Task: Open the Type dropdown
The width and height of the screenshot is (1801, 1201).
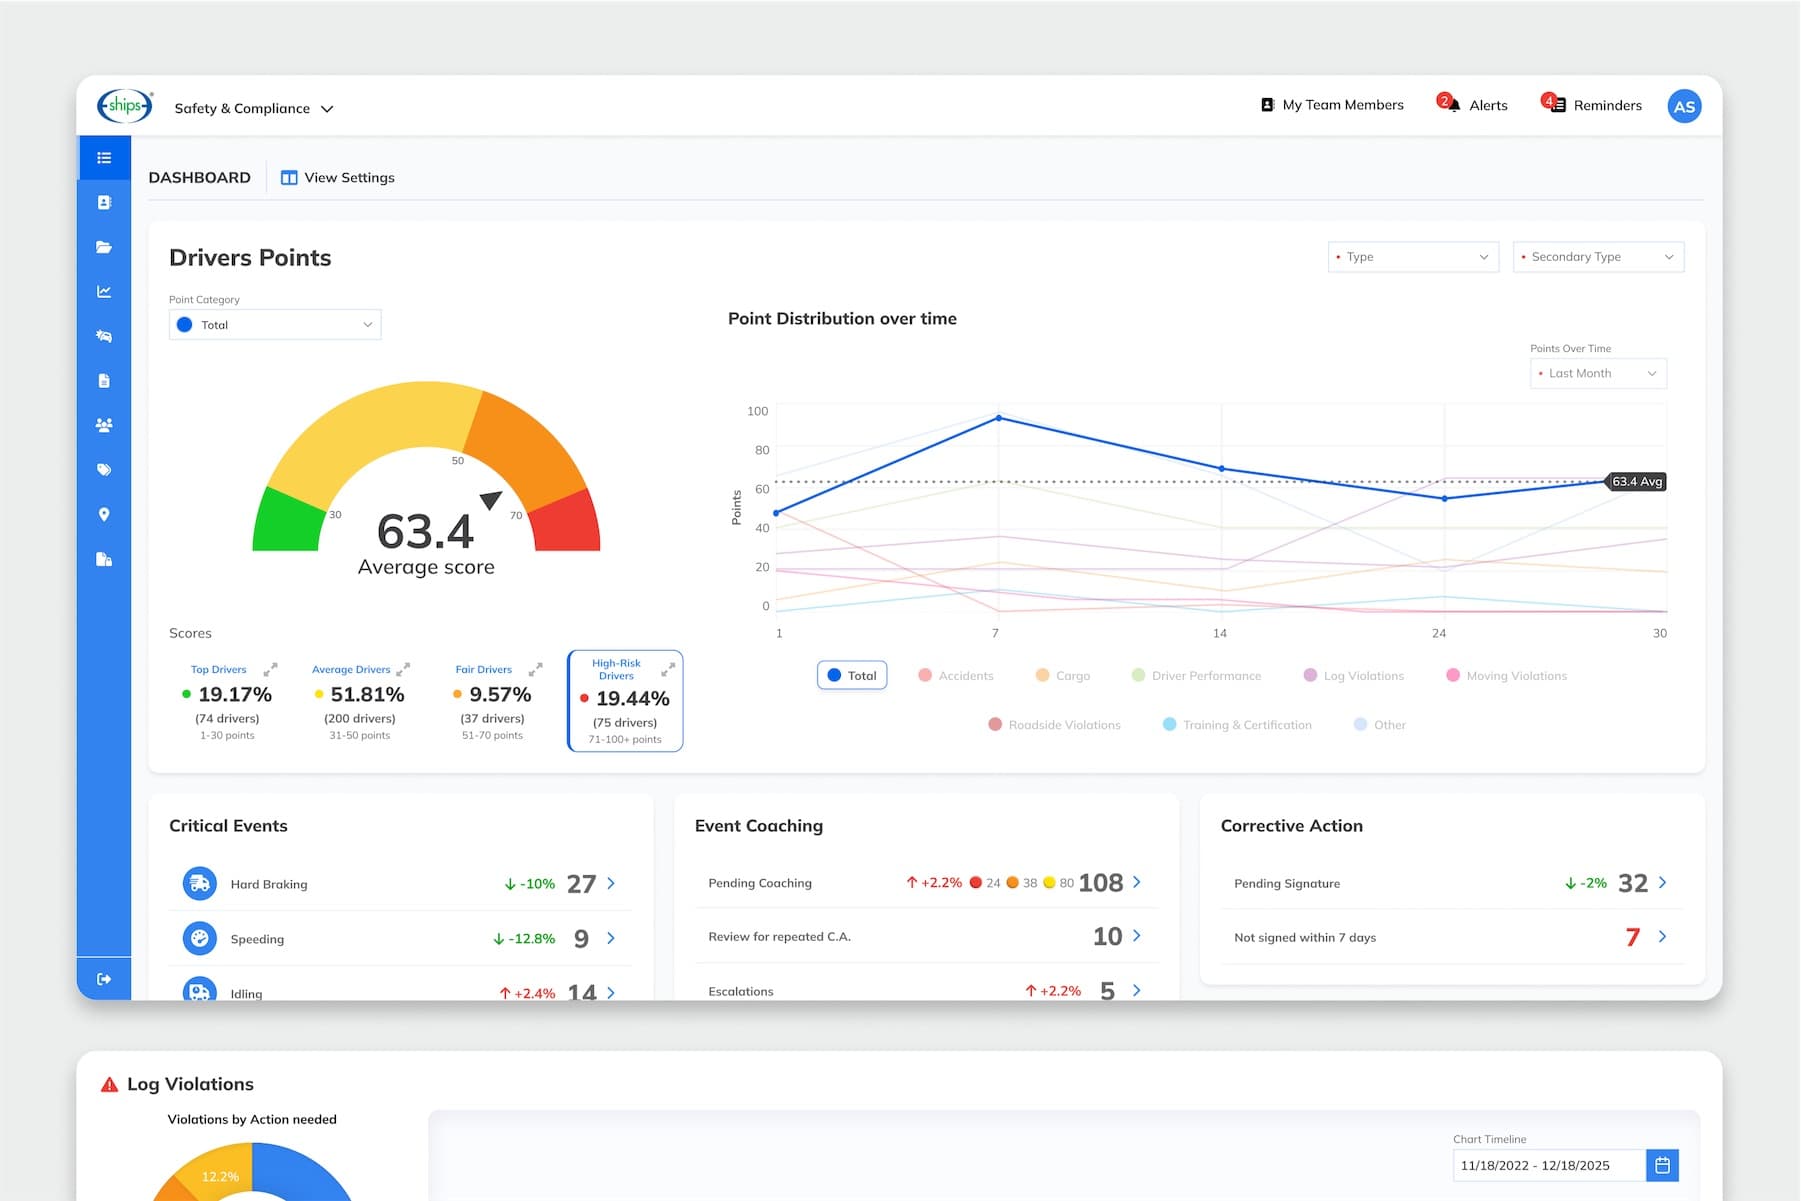Action: (x=1414, y=257)
